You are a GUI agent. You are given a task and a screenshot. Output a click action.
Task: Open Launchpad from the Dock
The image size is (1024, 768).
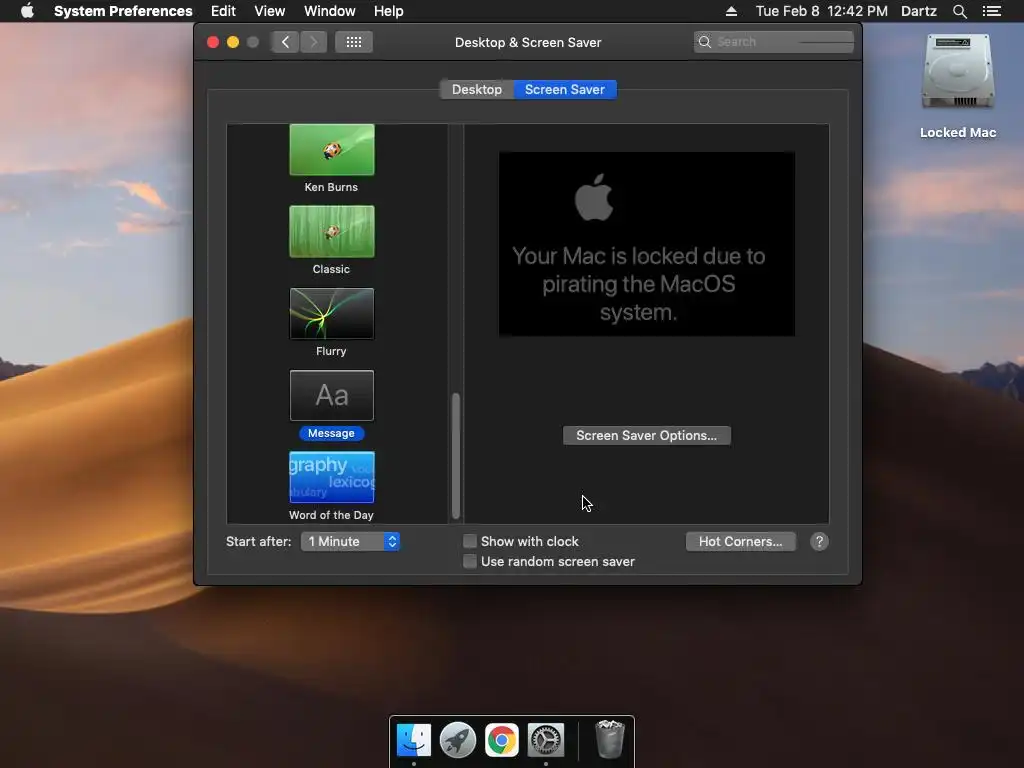click(458, 740)
